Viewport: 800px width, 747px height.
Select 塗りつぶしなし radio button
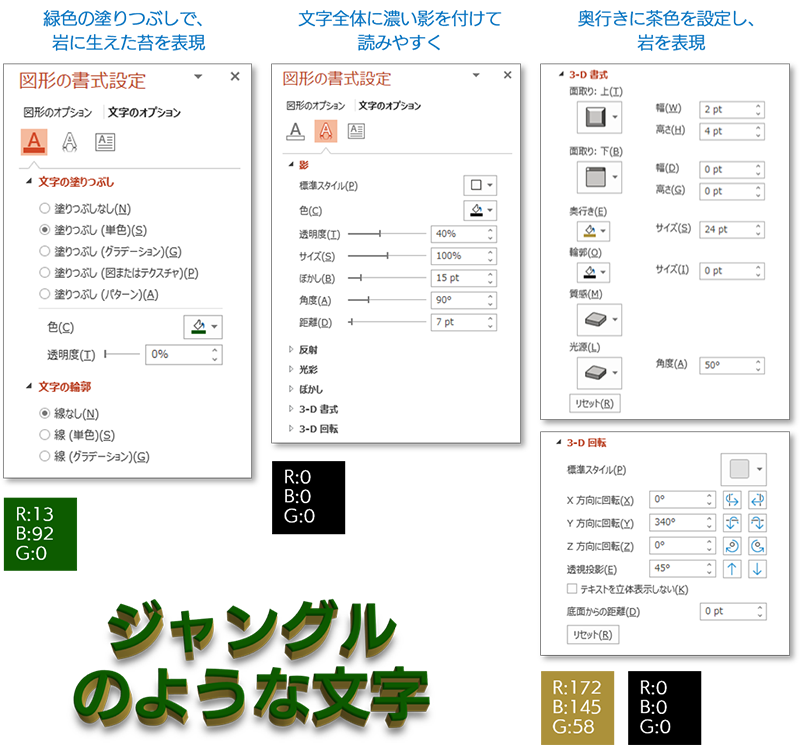pyautogui.click(x=44, y=209)
